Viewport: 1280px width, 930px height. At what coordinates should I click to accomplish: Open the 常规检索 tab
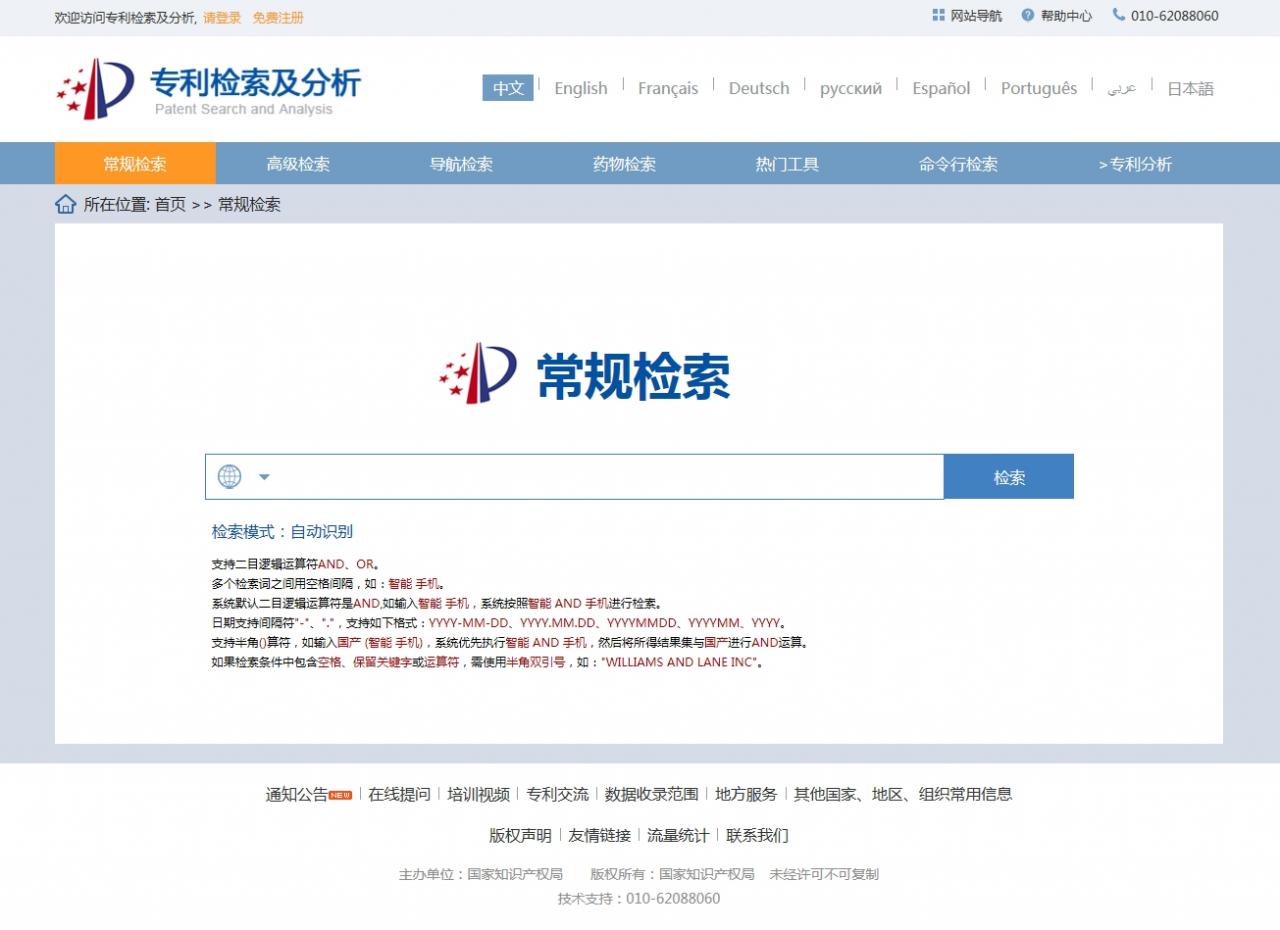(135, 164)
